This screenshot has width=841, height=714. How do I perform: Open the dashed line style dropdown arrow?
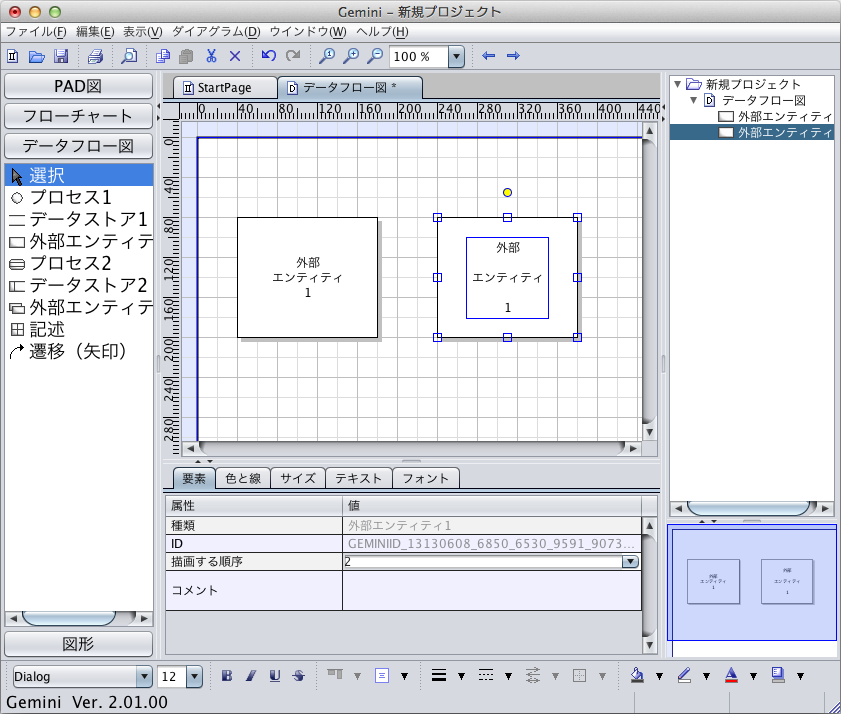508,676
